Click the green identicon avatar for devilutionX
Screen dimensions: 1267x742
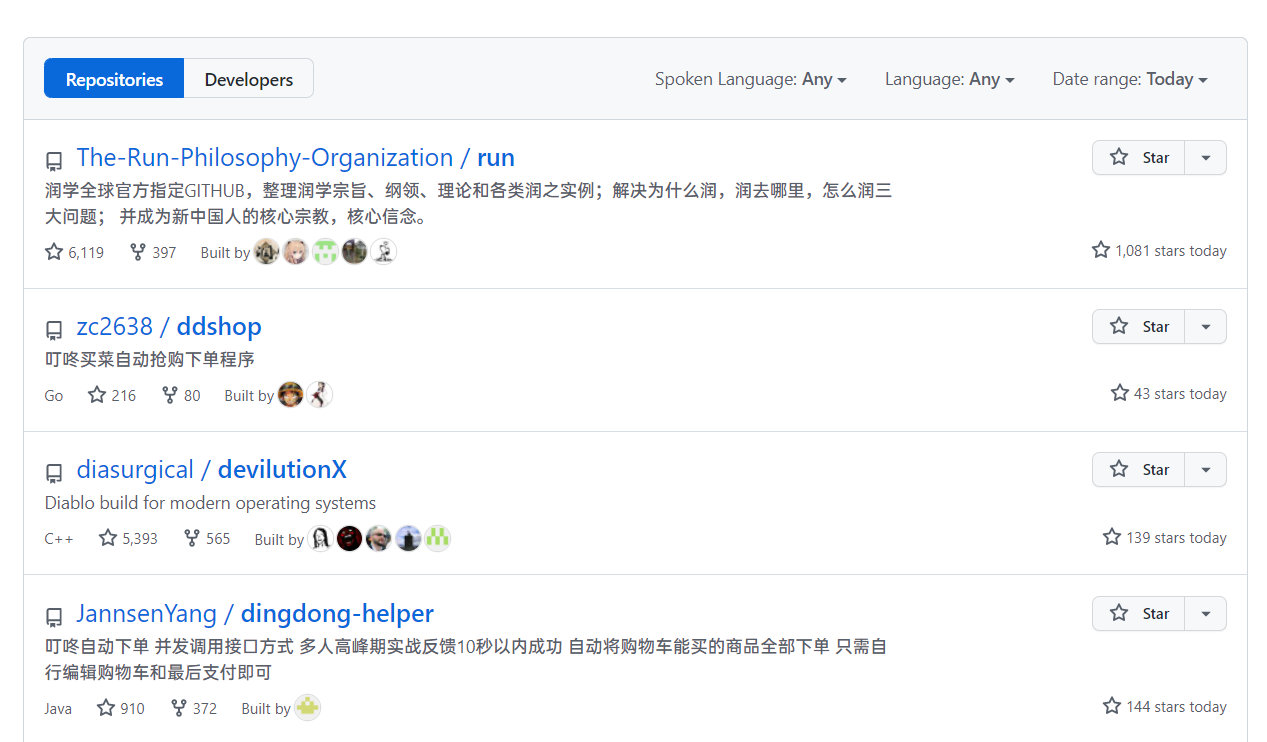pyautogui.click(x=438, y=538)
